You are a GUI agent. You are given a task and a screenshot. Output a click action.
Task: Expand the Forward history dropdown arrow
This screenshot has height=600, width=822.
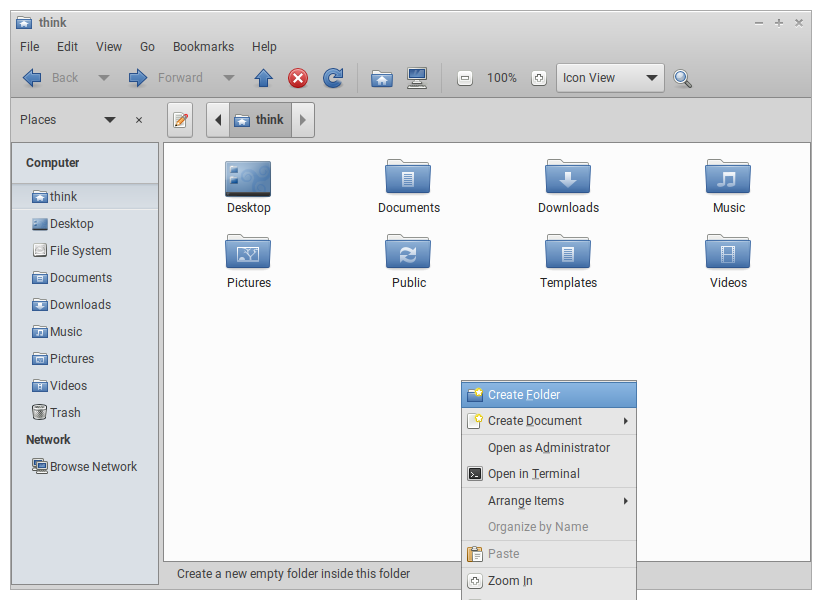click(229, 78)
